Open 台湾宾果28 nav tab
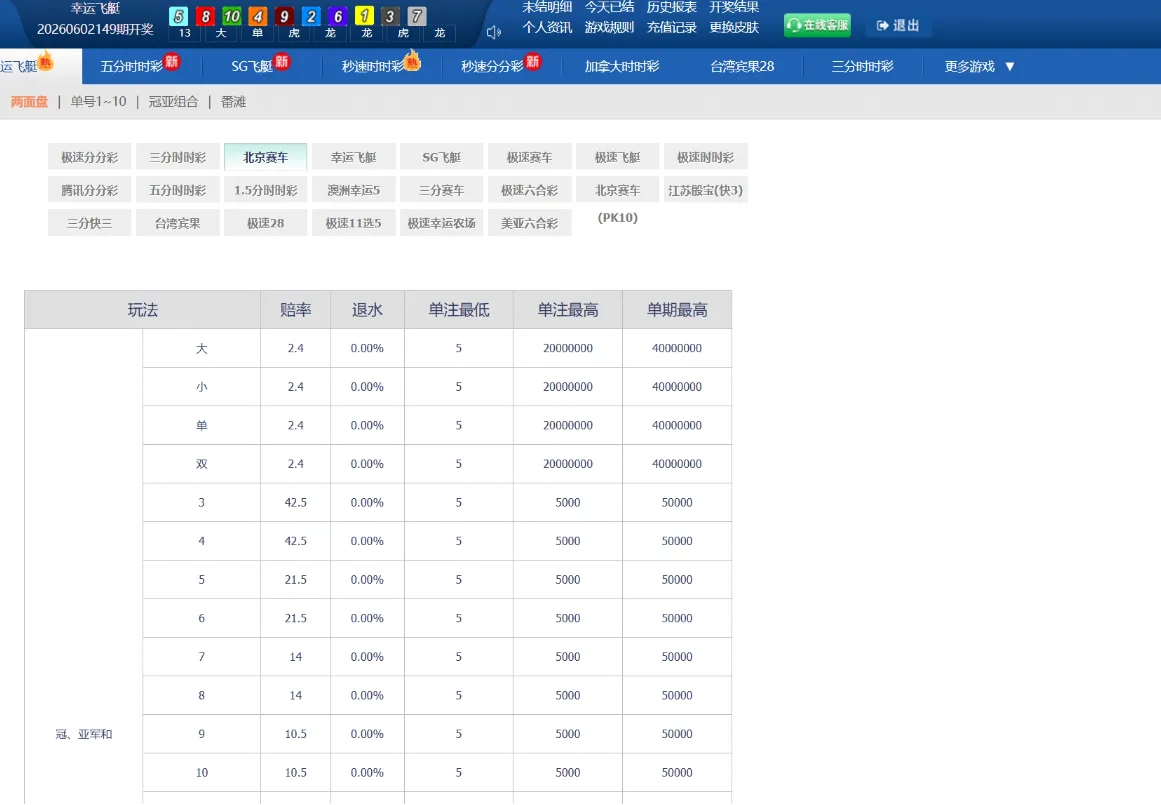1161x805 pixels. pyautogui.click(x=742, y=67)
